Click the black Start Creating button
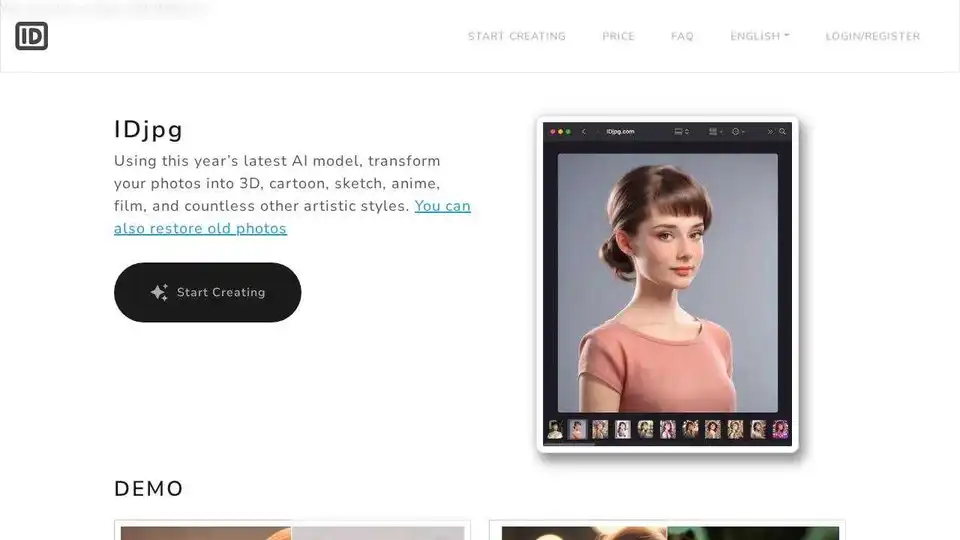Image resolution: width=960 pixels, height=540 pixels. pos(208,292)
